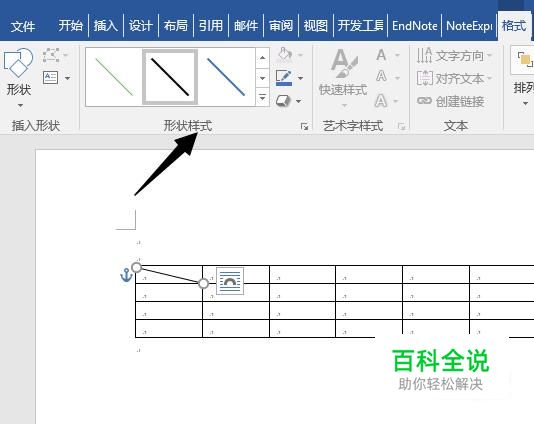Screen dimensions: 534x424
Task: Click the Edit Shape icon
Action: [x=51, y=55]
